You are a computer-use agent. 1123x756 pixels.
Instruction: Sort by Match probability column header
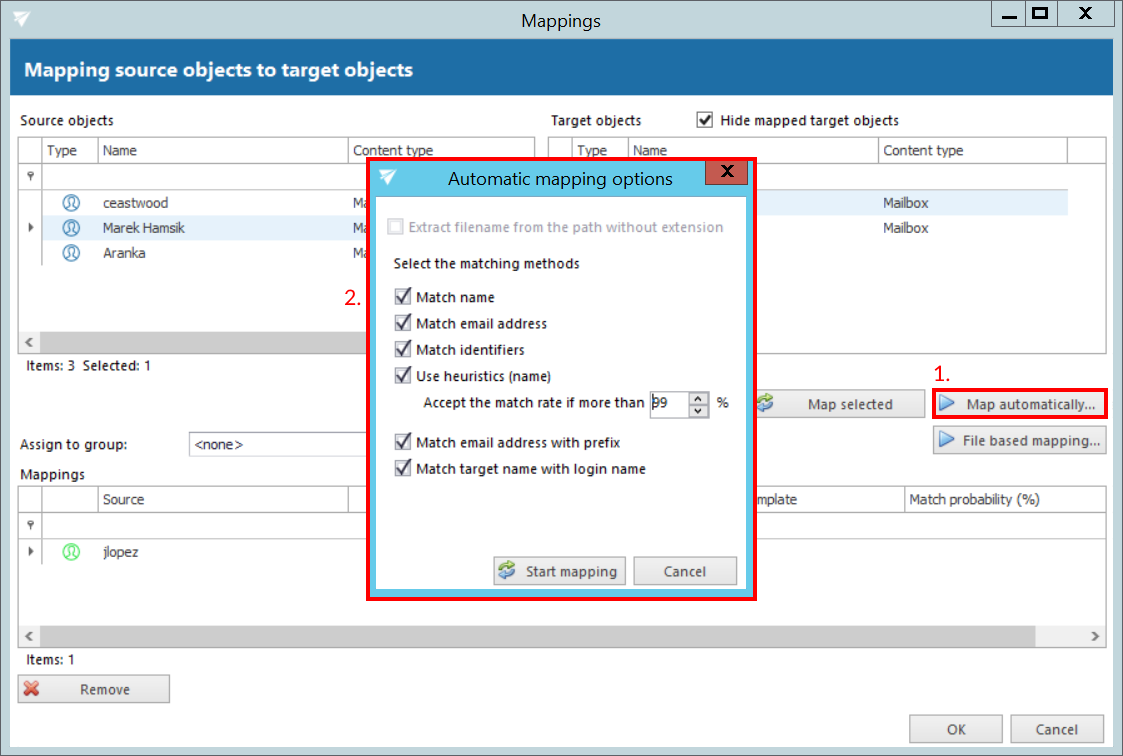(973, 499)
